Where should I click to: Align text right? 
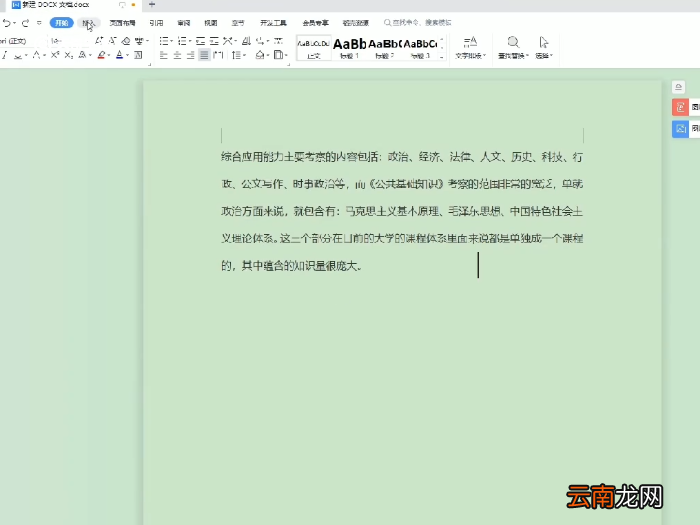pyautogui.click(x=191, y=55)
